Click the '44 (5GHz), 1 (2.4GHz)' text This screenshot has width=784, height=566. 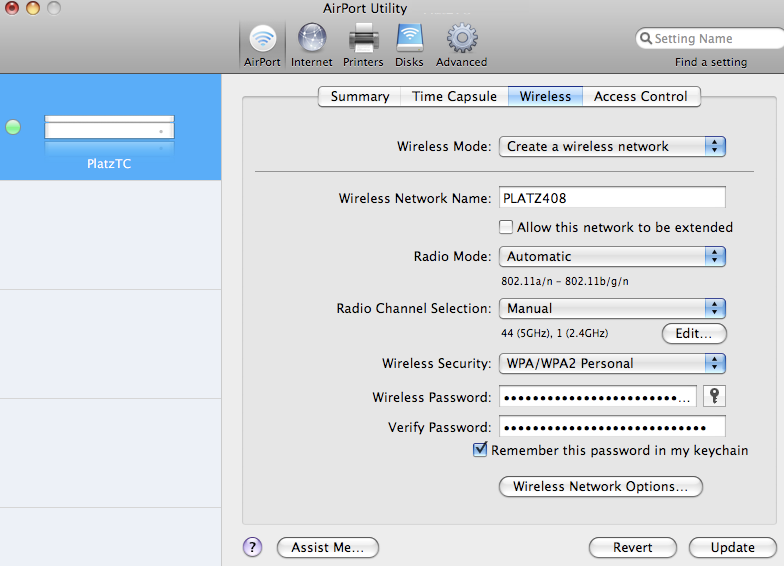point(554,333)
